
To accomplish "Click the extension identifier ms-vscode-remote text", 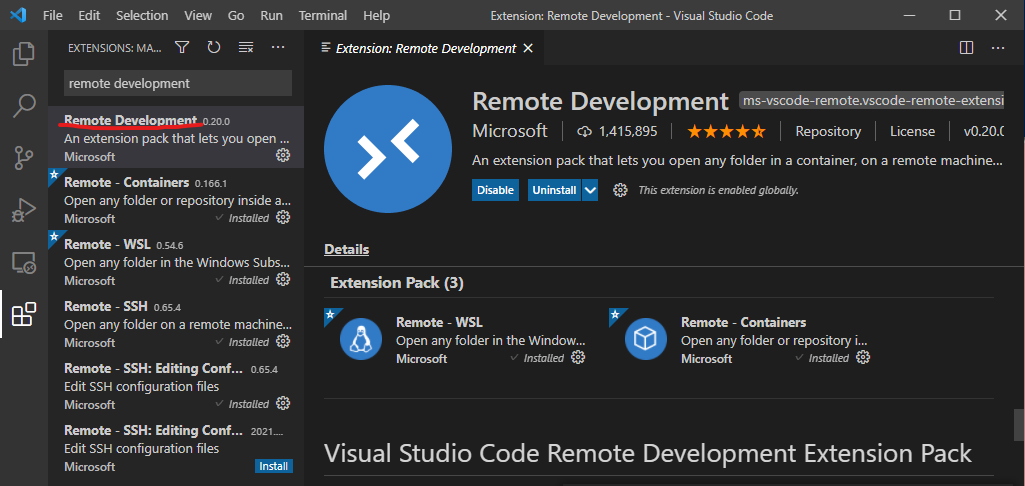I will point(871,101).
